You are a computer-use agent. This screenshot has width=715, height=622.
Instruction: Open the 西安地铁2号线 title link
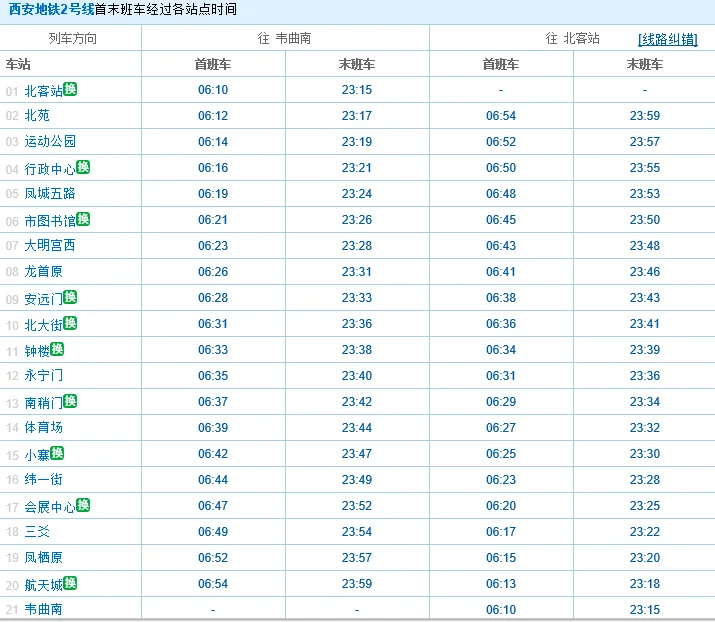click(52, 9)
